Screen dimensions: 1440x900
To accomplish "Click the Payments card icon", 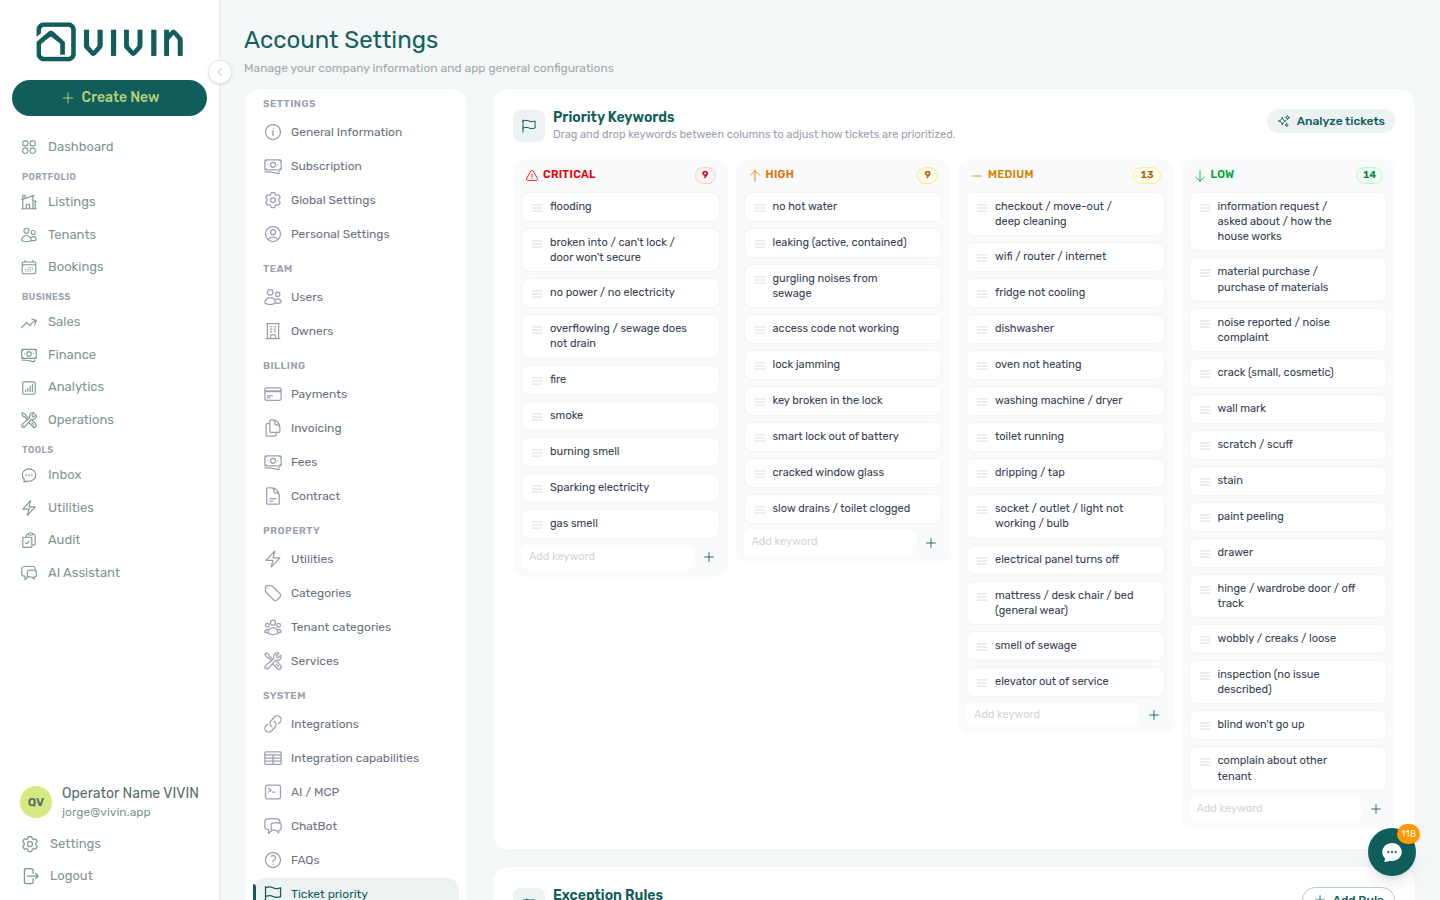I will click(273, 394).
